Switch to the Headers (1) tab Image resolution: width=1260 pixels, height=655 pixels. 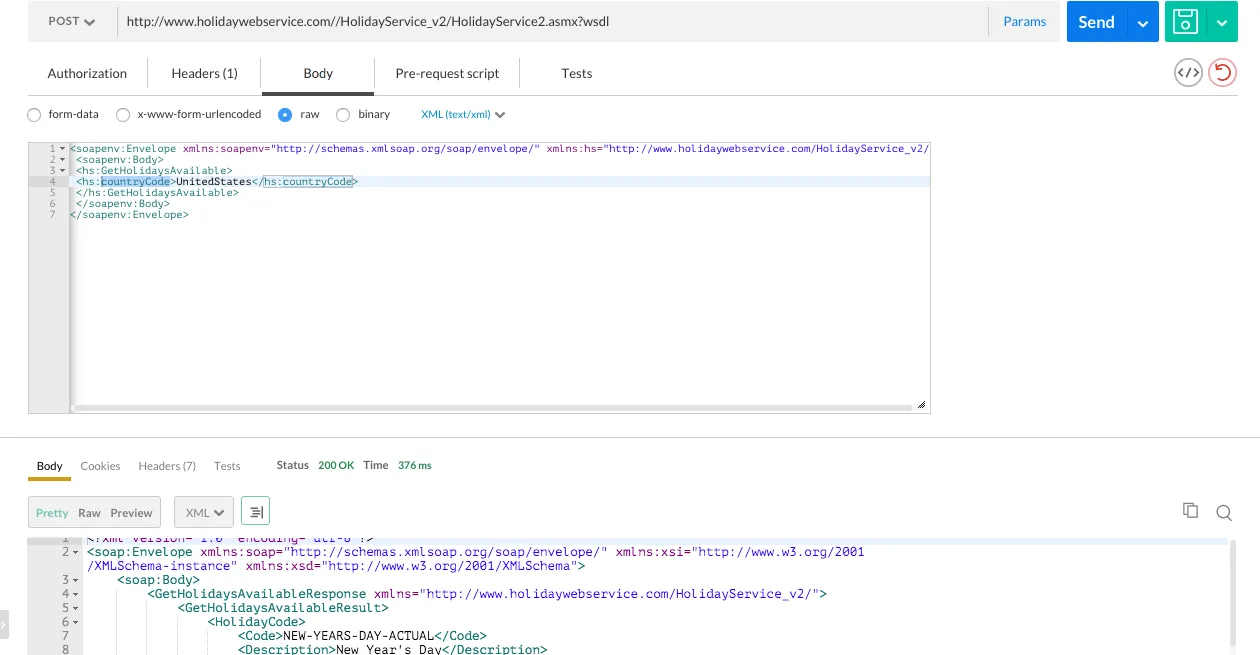[x=204, y=73]
